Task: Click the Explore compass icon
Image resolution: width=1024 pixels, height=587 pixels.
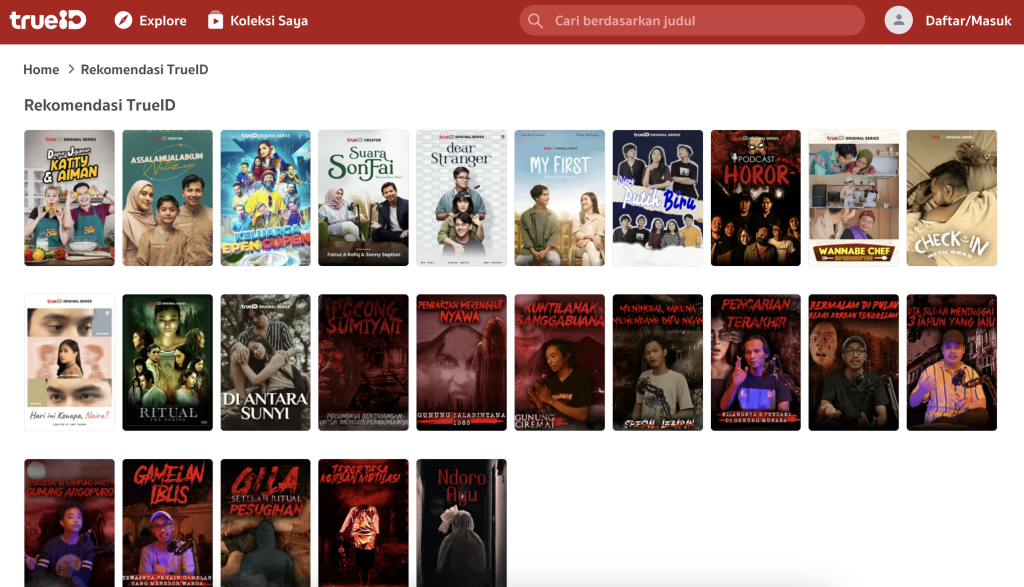Action: [123, 20]
